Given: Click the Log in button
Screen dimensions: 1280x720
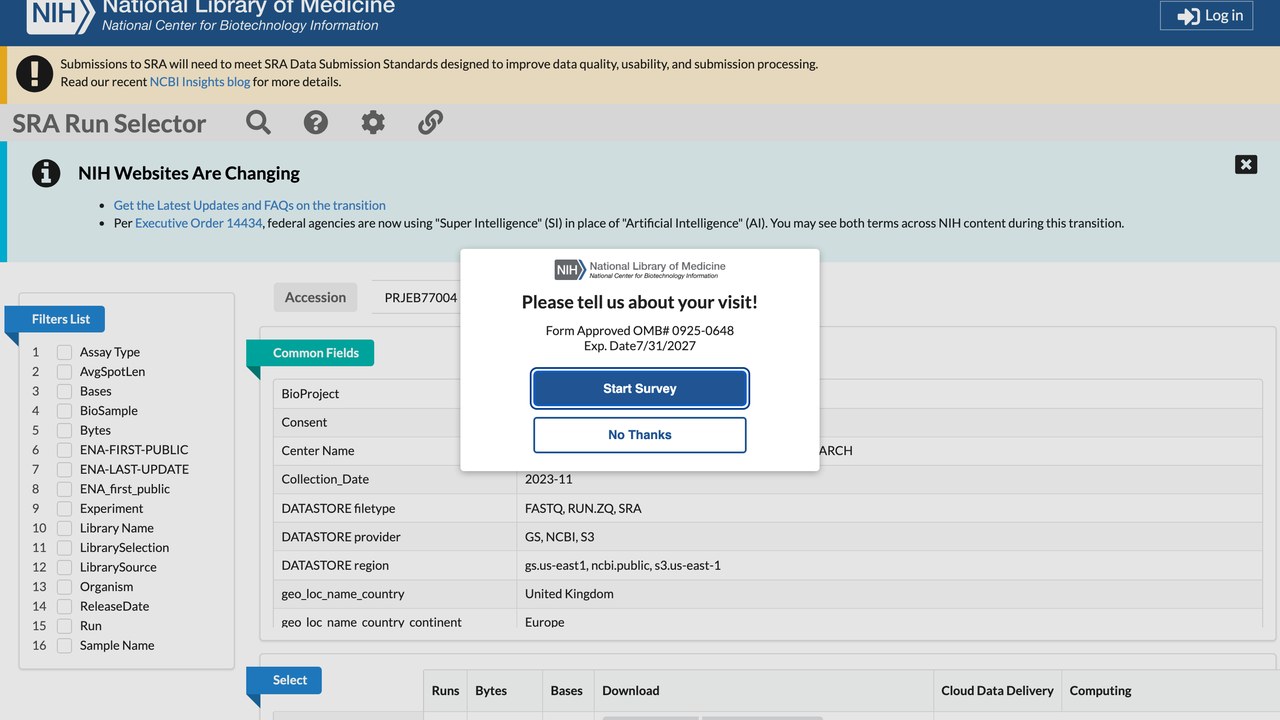Looking at the screenshot, I should click(1206, 15).
